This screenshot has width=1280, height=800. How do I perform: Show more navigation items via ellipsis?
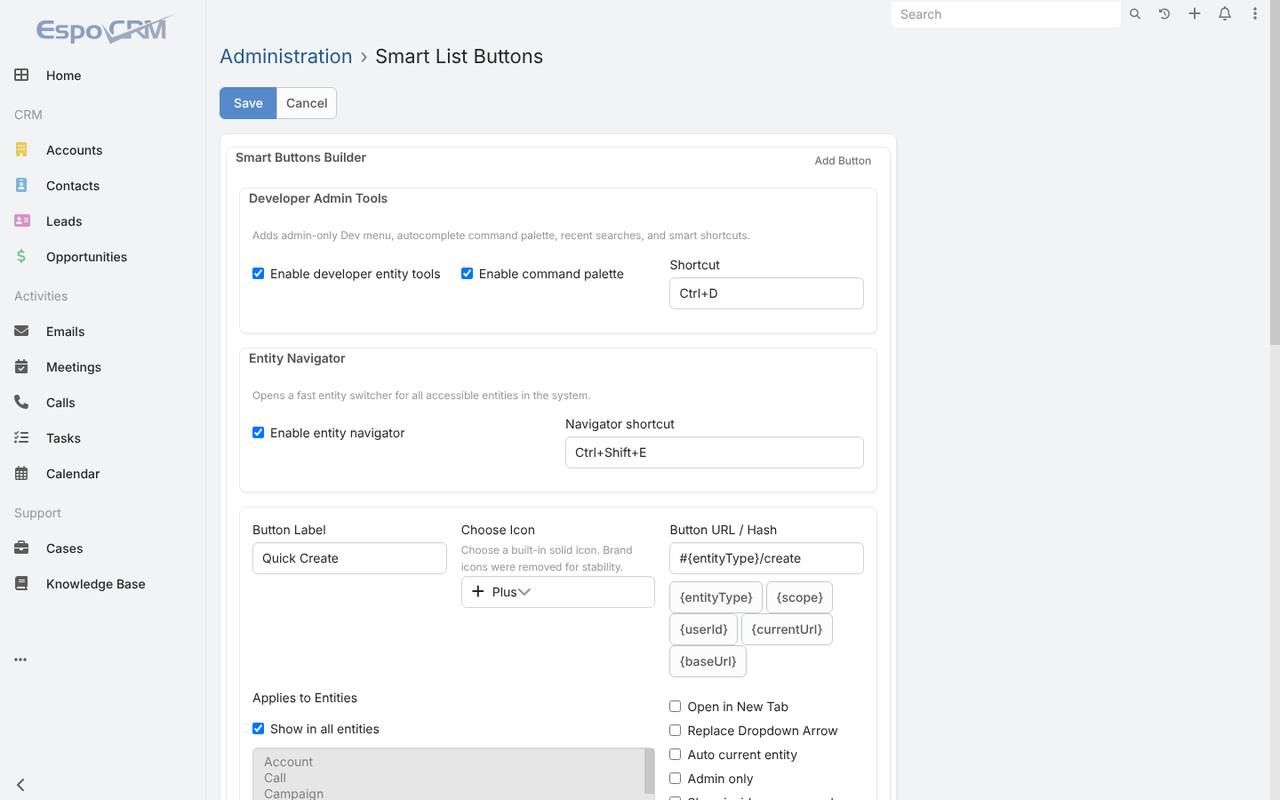tap(20, 660)
